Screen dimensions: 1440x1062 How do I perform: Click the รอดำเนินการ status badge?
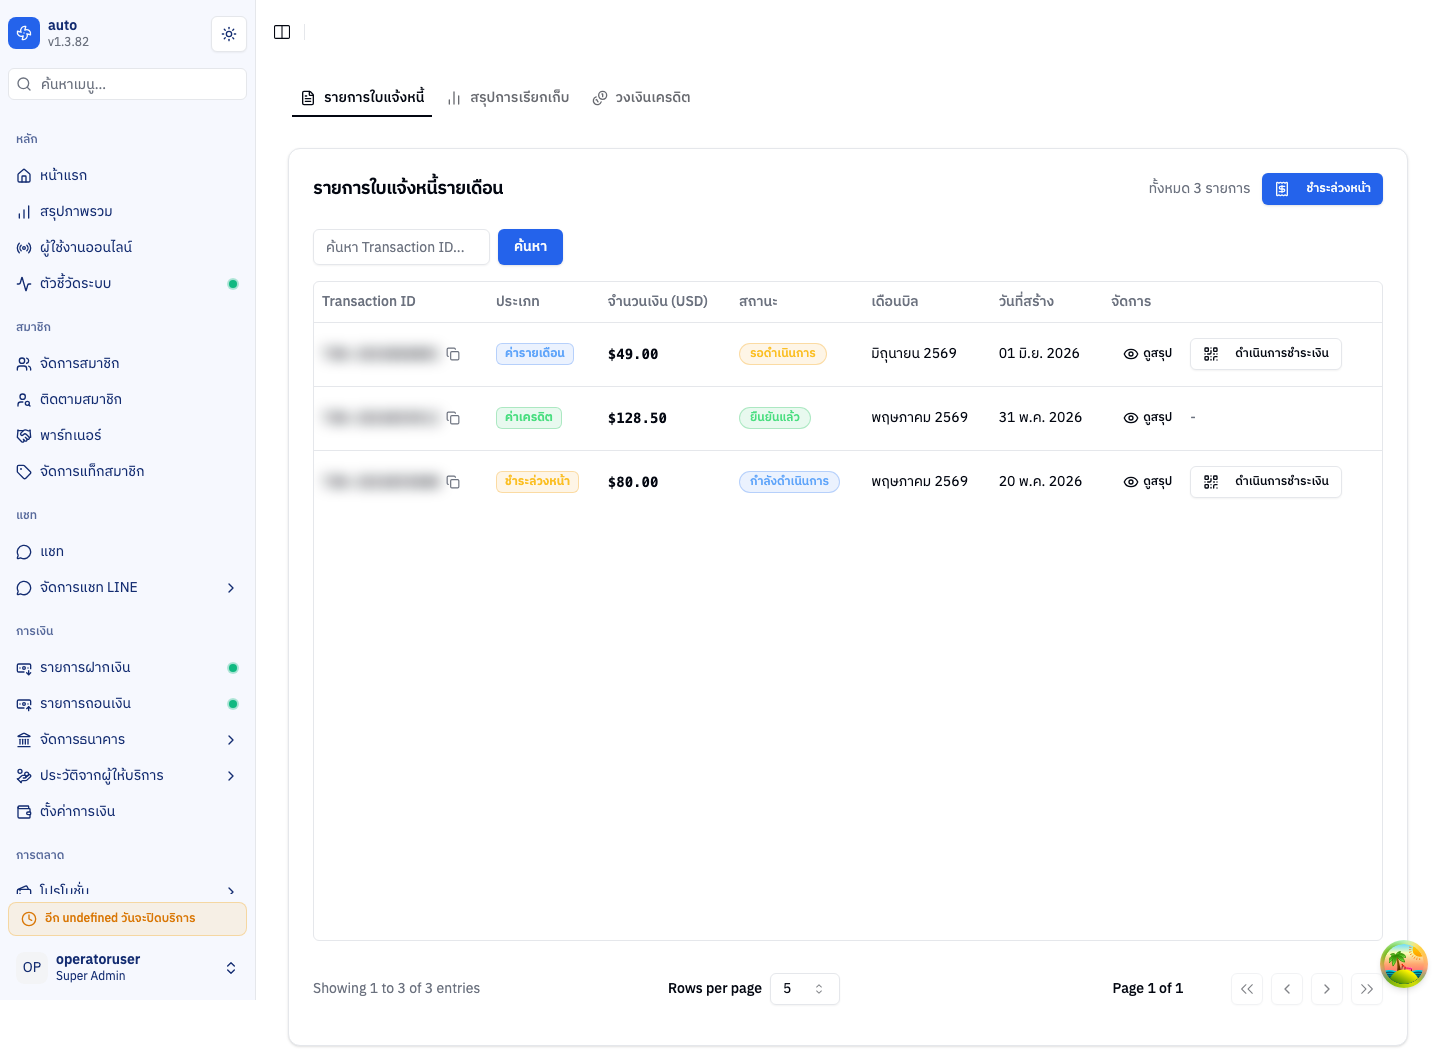tap(783, 354)
